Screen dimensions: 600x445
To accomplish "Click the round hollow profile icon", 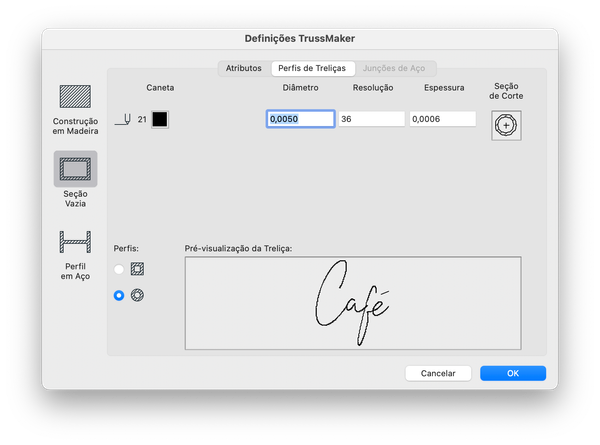I will click(x=137, y=295).
